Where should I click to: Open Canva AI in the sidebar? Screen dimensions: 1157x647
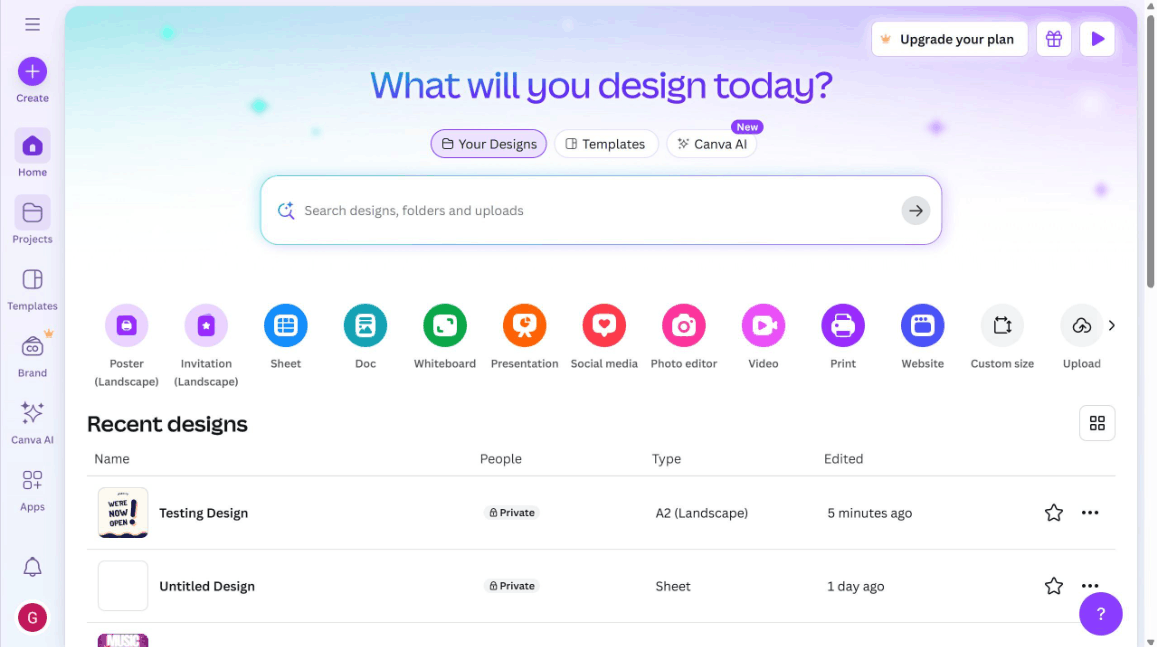coord(32,422)
